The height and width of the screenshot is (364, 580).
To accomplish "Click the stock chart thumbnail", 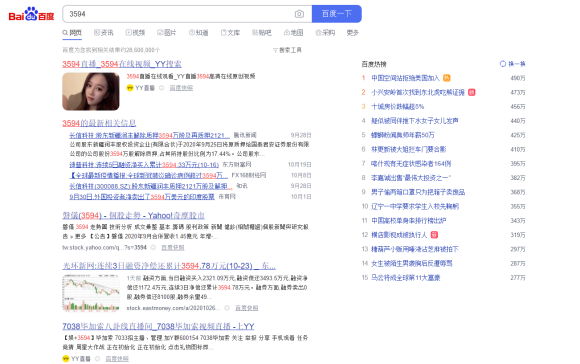I will (x=91, y=293).
